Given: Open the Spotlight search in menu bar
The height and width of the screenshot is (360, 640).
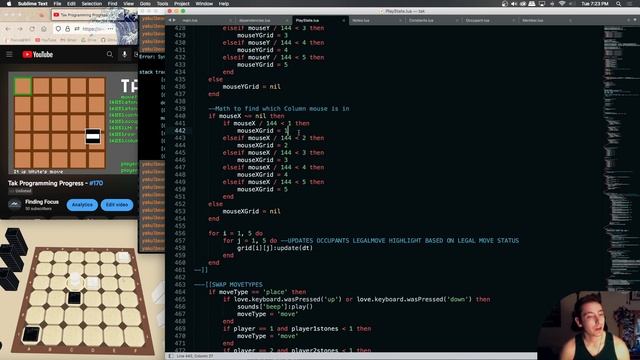Looking at the screenshot, I should coord(619,4).
